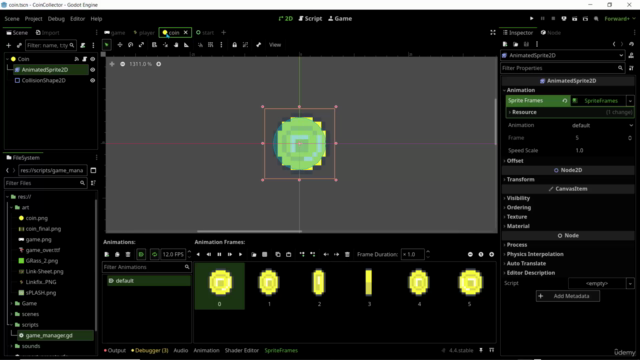Toggle smart snapping

pos(200,45)
